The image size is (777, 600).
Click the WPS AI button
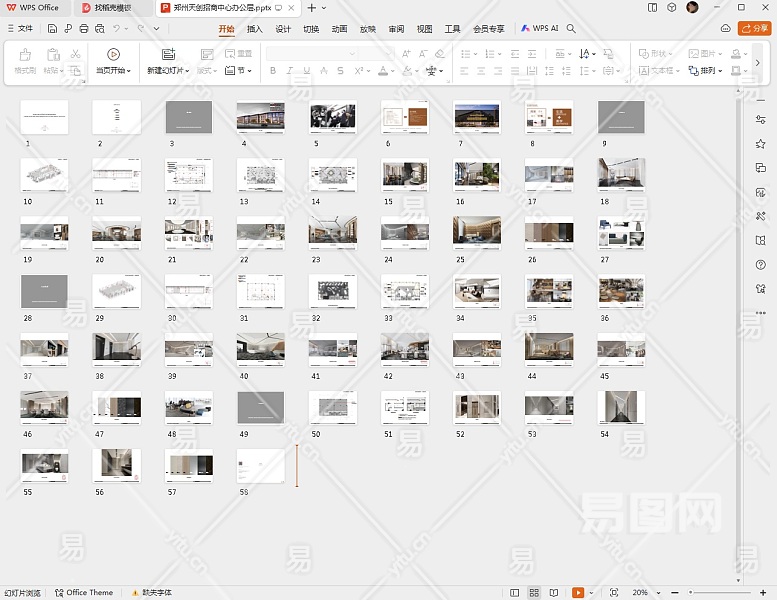[539, 29]
